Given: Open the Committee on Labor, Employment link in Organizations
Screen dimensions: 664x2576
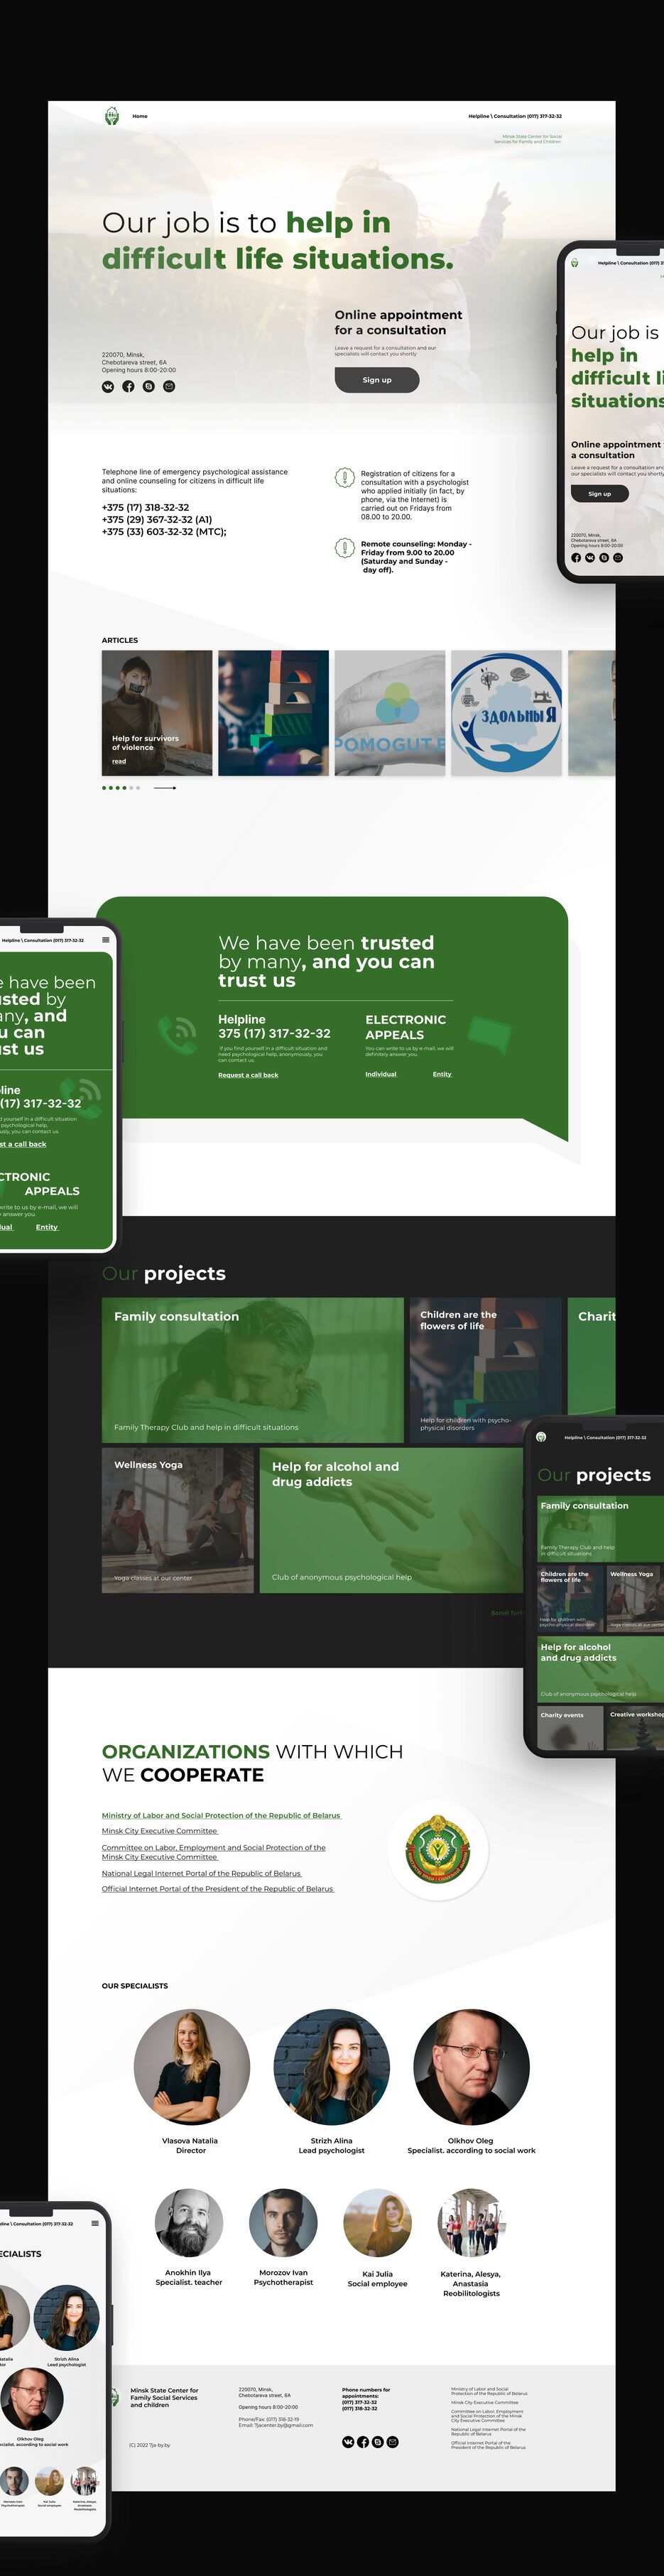Looking at the screenshot, I should pos(214,1852).
